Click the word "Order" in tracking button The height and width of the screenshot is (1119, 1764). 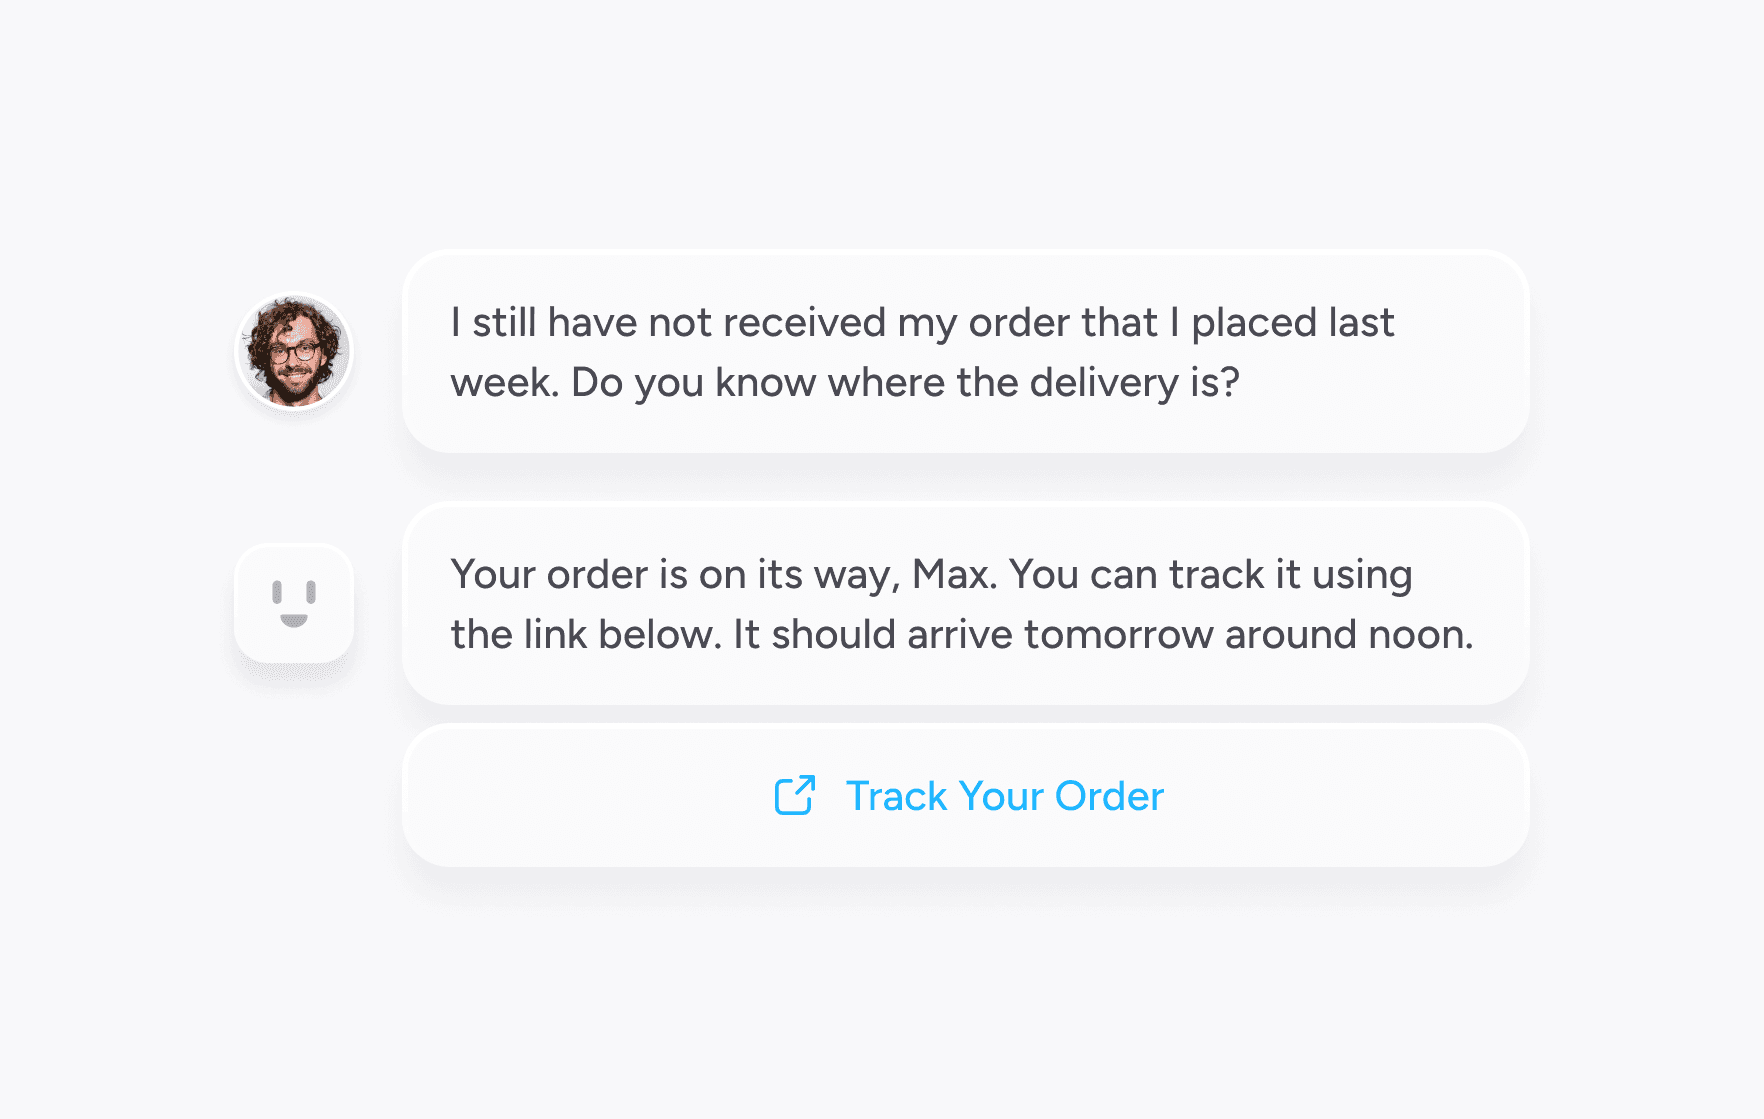click(x=1109, y=796)
